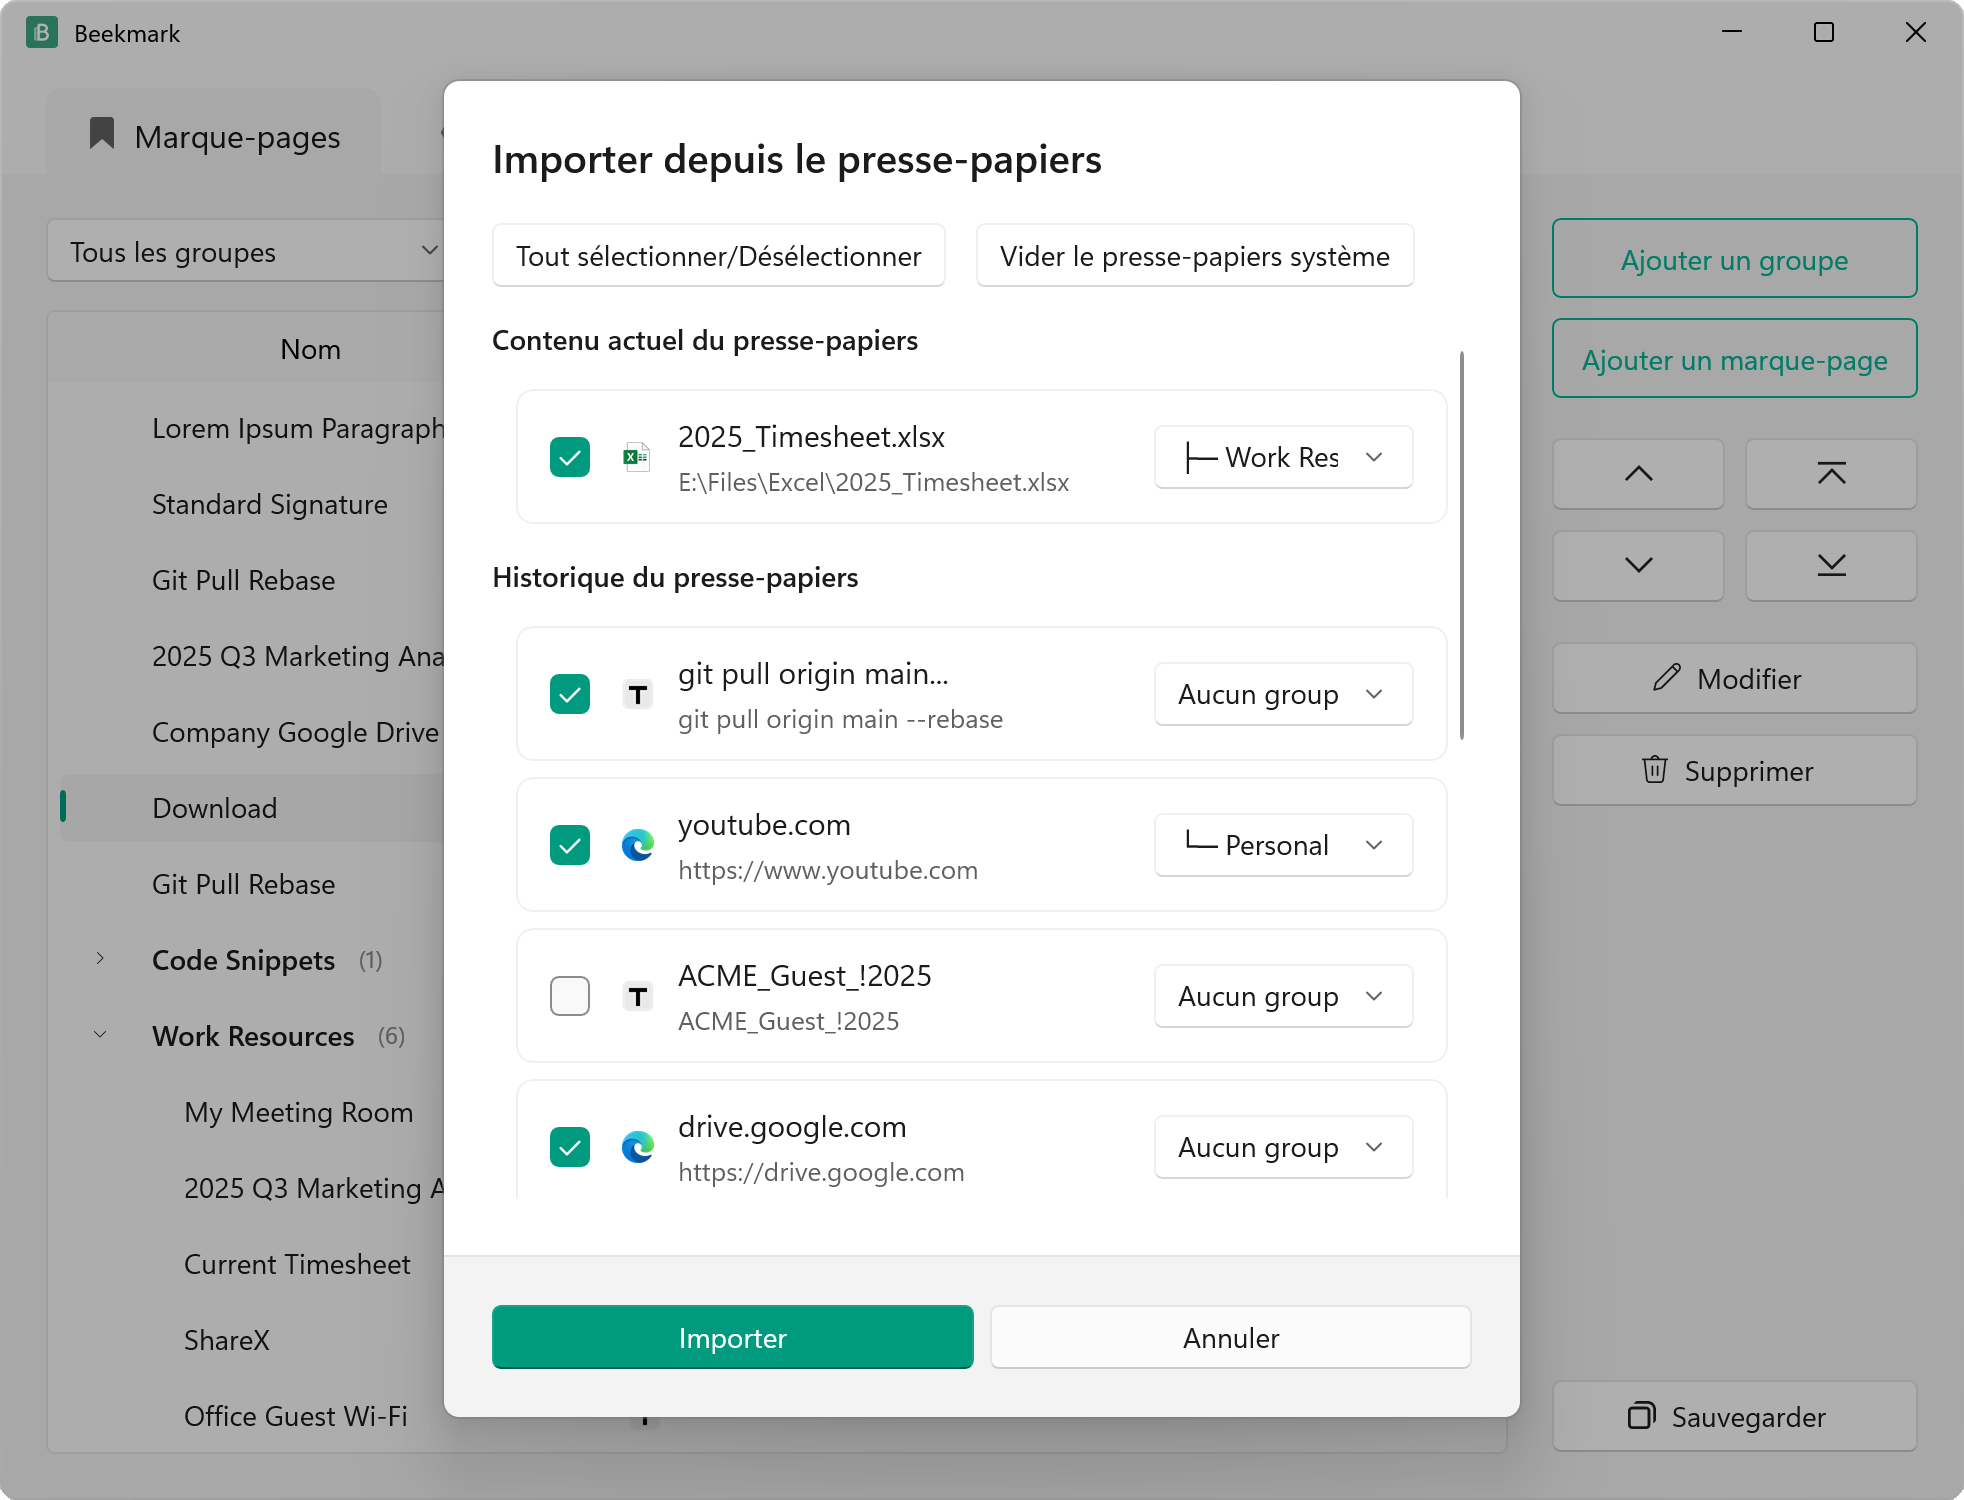The height and width of the screenshot is (1500, 1964).
Task: Click the Nom column header
Action: click(x=310, y=349)
